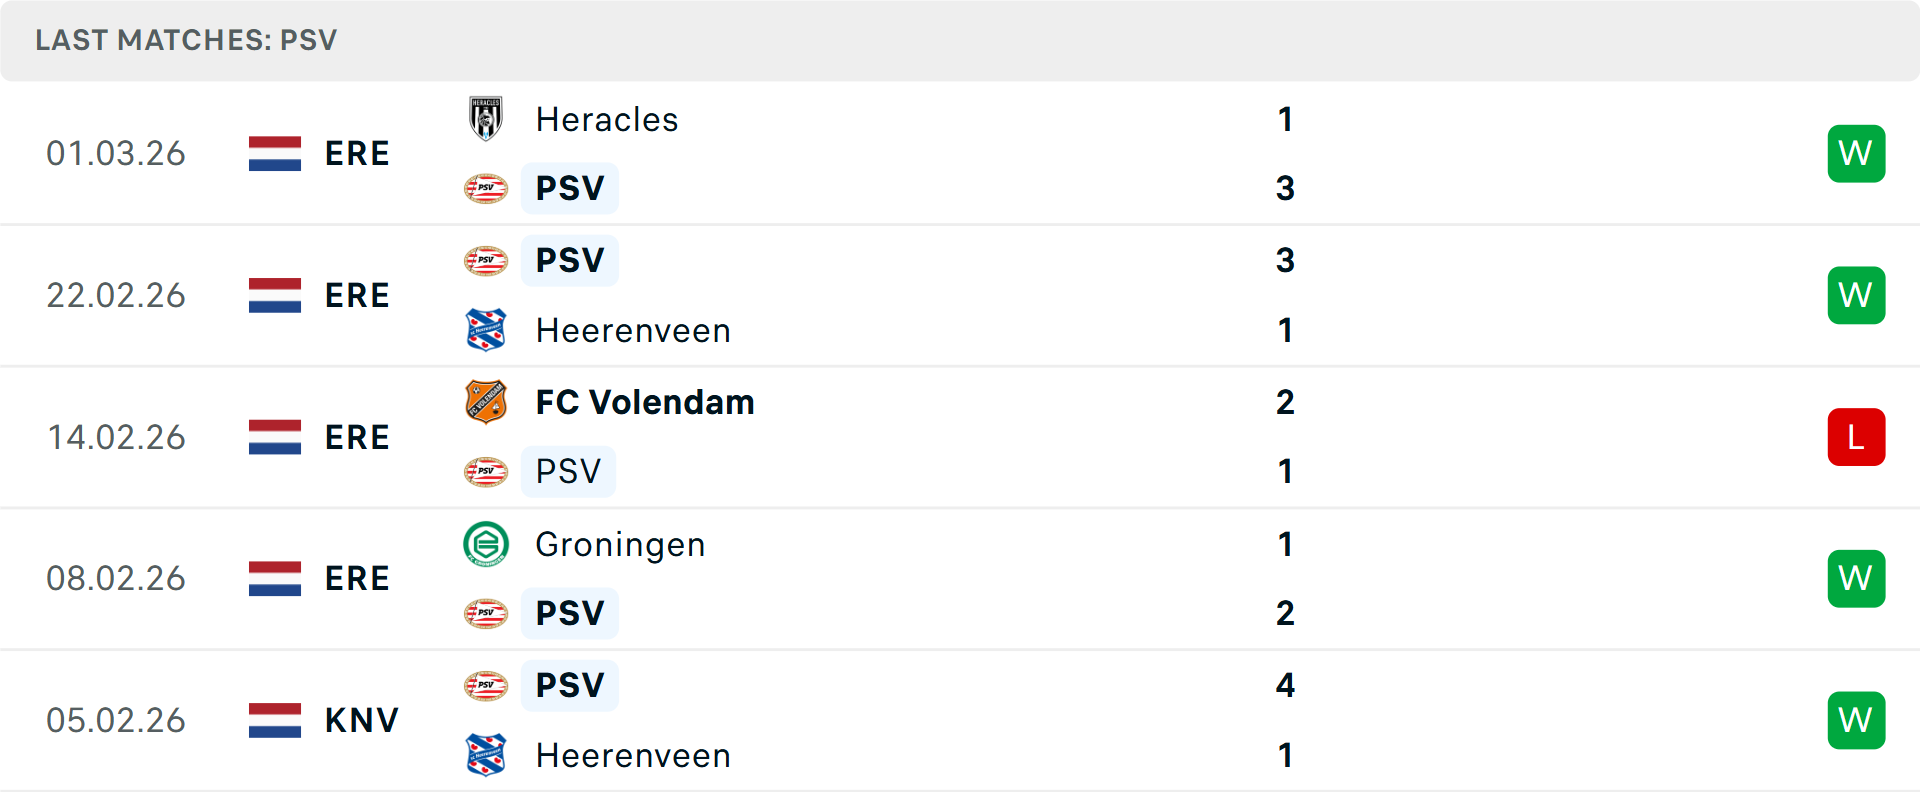
Task: Click the Heracles club crest icon
Action: pyautogui.click(x=486, y=119)
